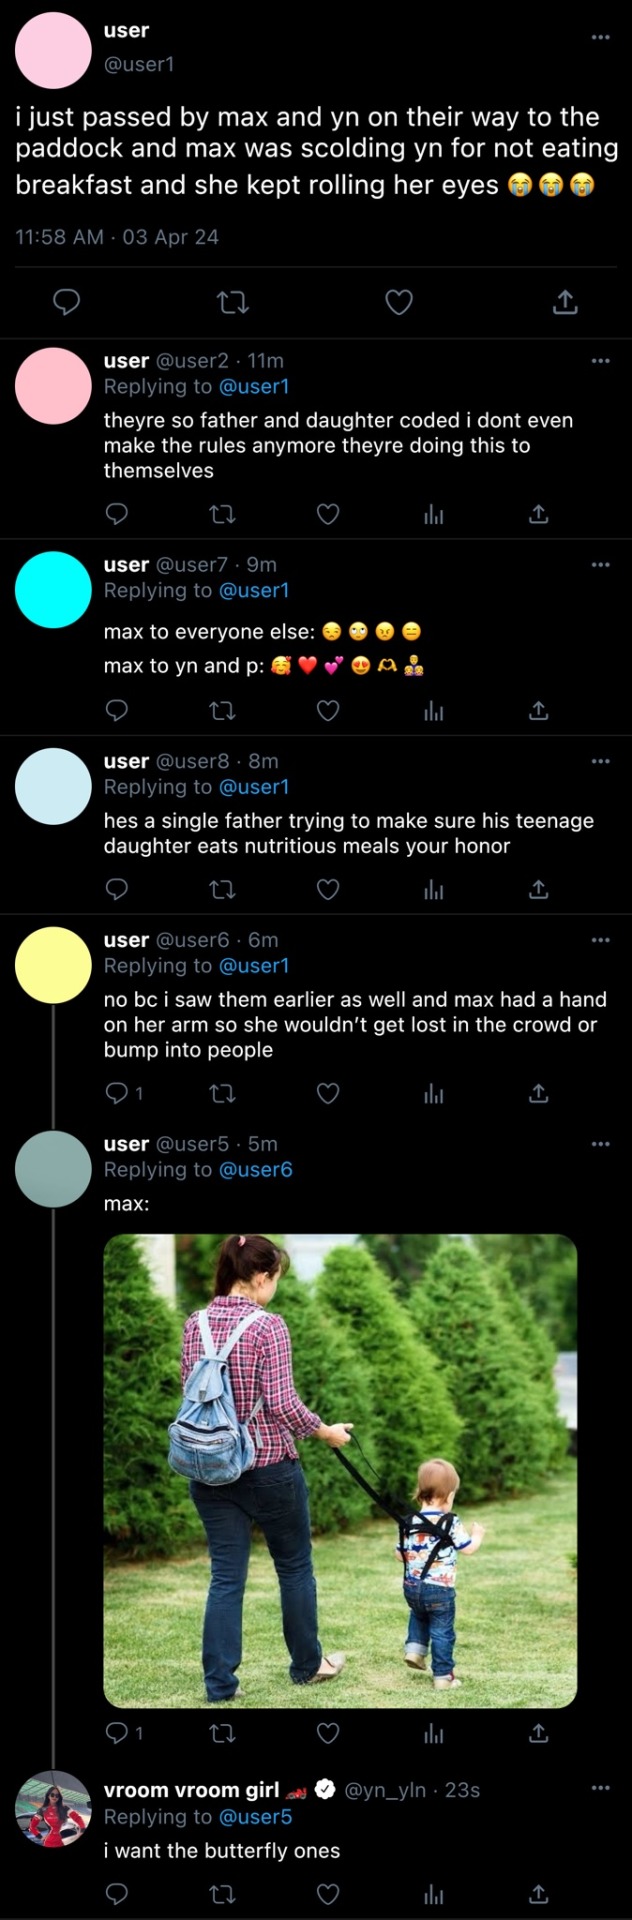The image size is (632, 1920).
Task: Share the main user1 tweet
Action: point(565,302)
